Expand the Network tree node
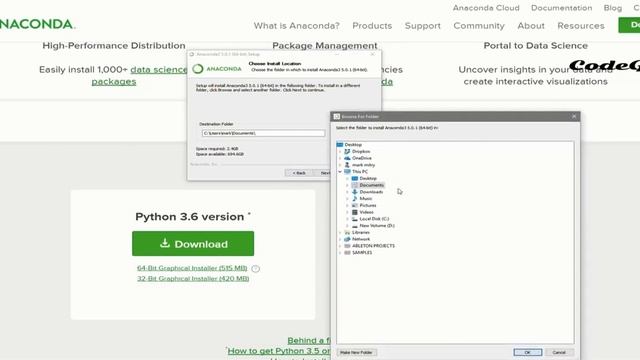This screenshot has height=360, width=640. [340, 239]
